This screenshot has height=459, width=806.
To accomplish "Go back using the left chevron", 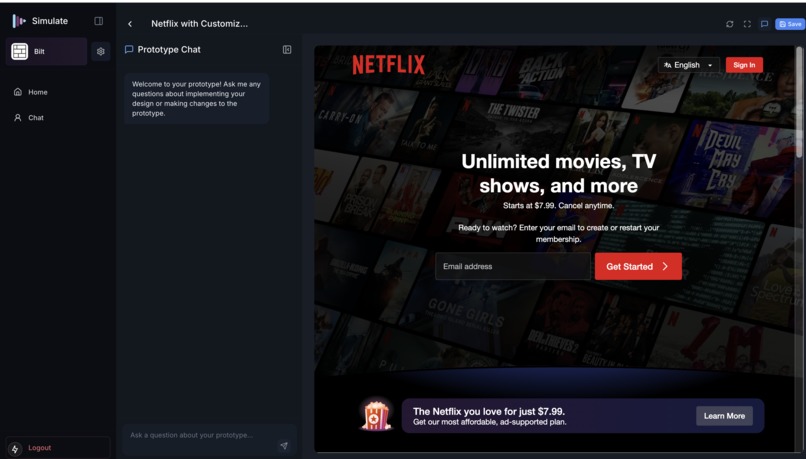I will coord(130,24).
